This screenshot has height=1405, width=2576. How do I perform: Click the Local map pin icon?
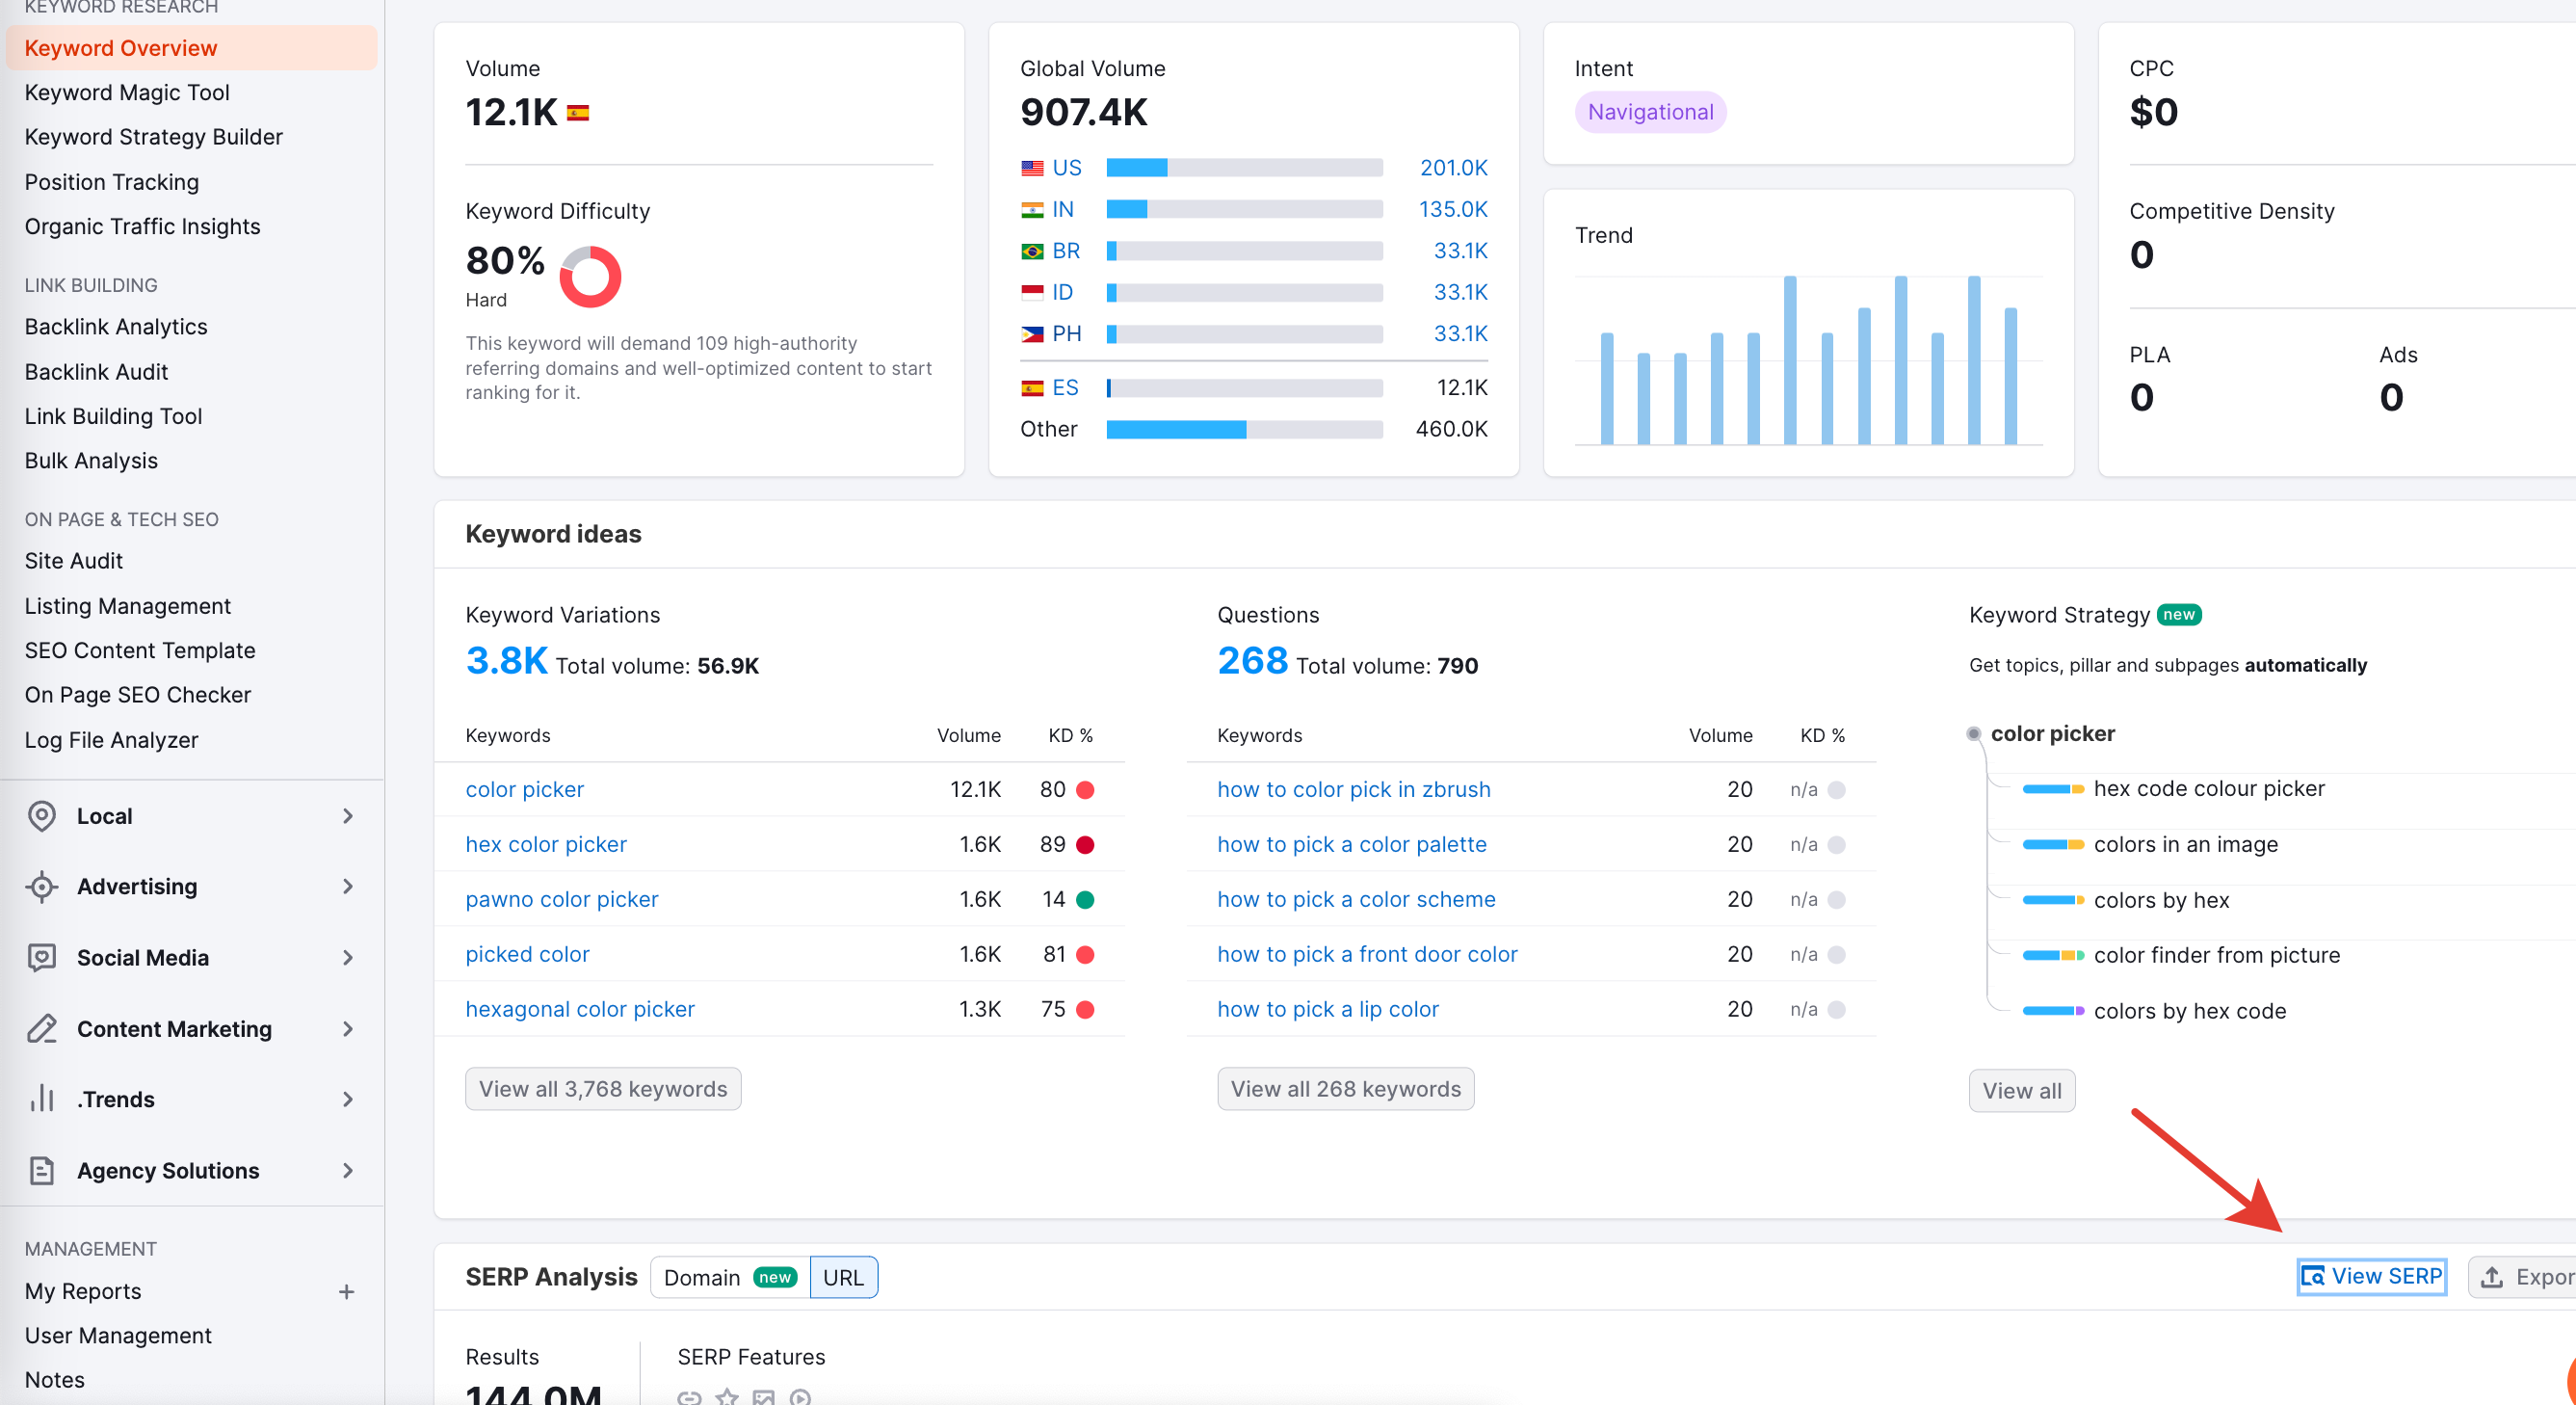click(x=41, y=816)
